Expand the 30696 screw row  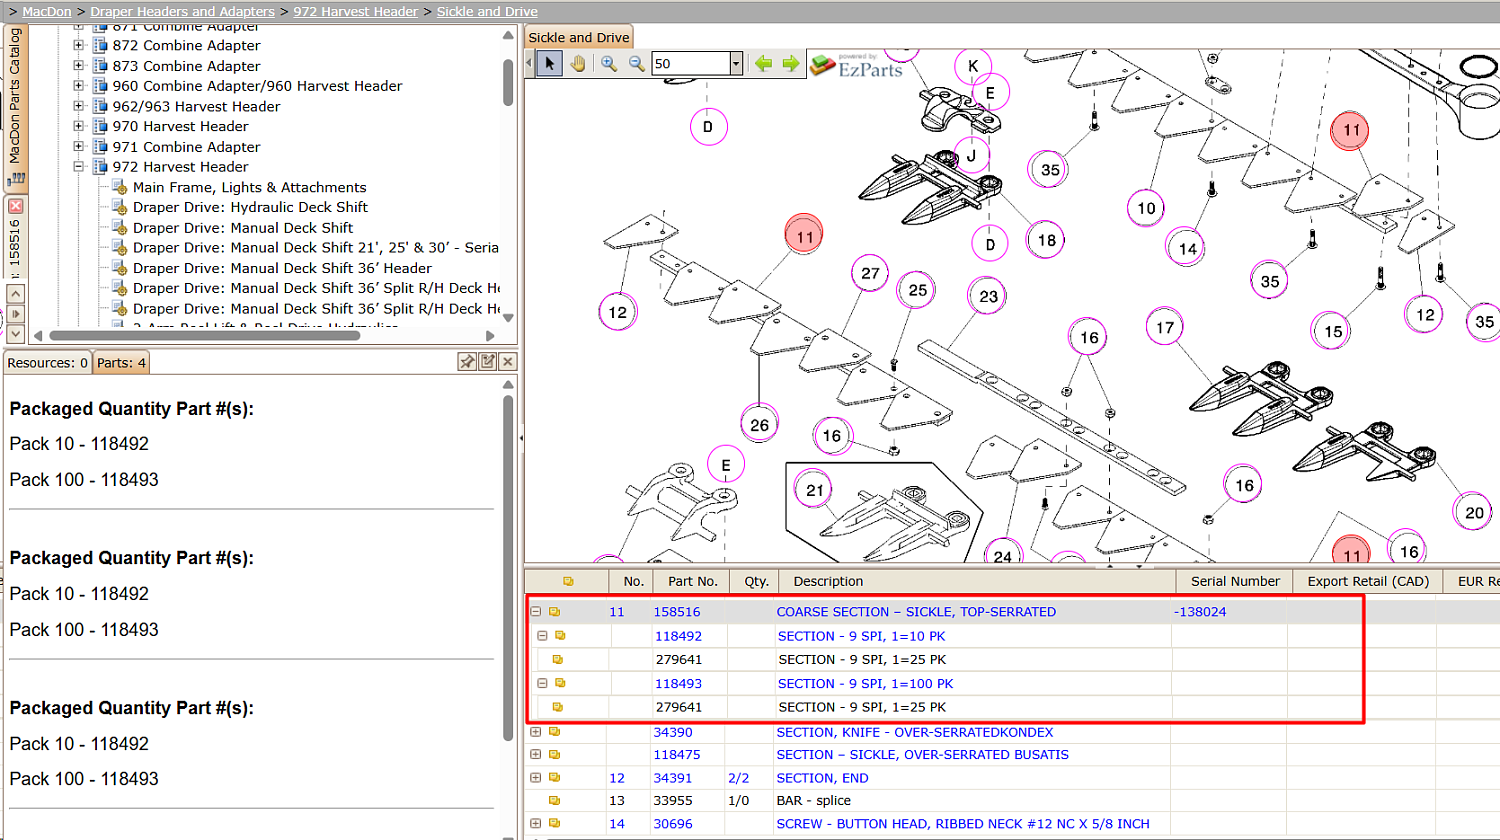tap(536, 824)
